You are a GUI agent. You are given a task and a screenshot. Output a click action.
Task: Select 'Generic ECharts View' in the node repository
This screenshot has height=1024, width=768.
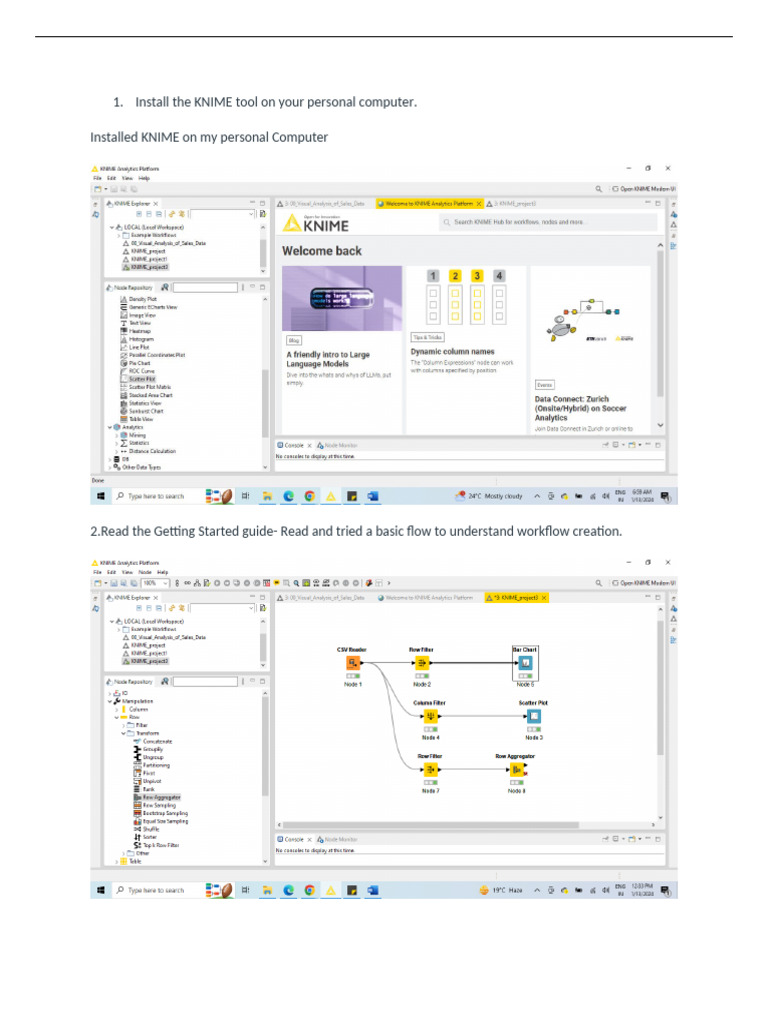click(x=153, y=307)
